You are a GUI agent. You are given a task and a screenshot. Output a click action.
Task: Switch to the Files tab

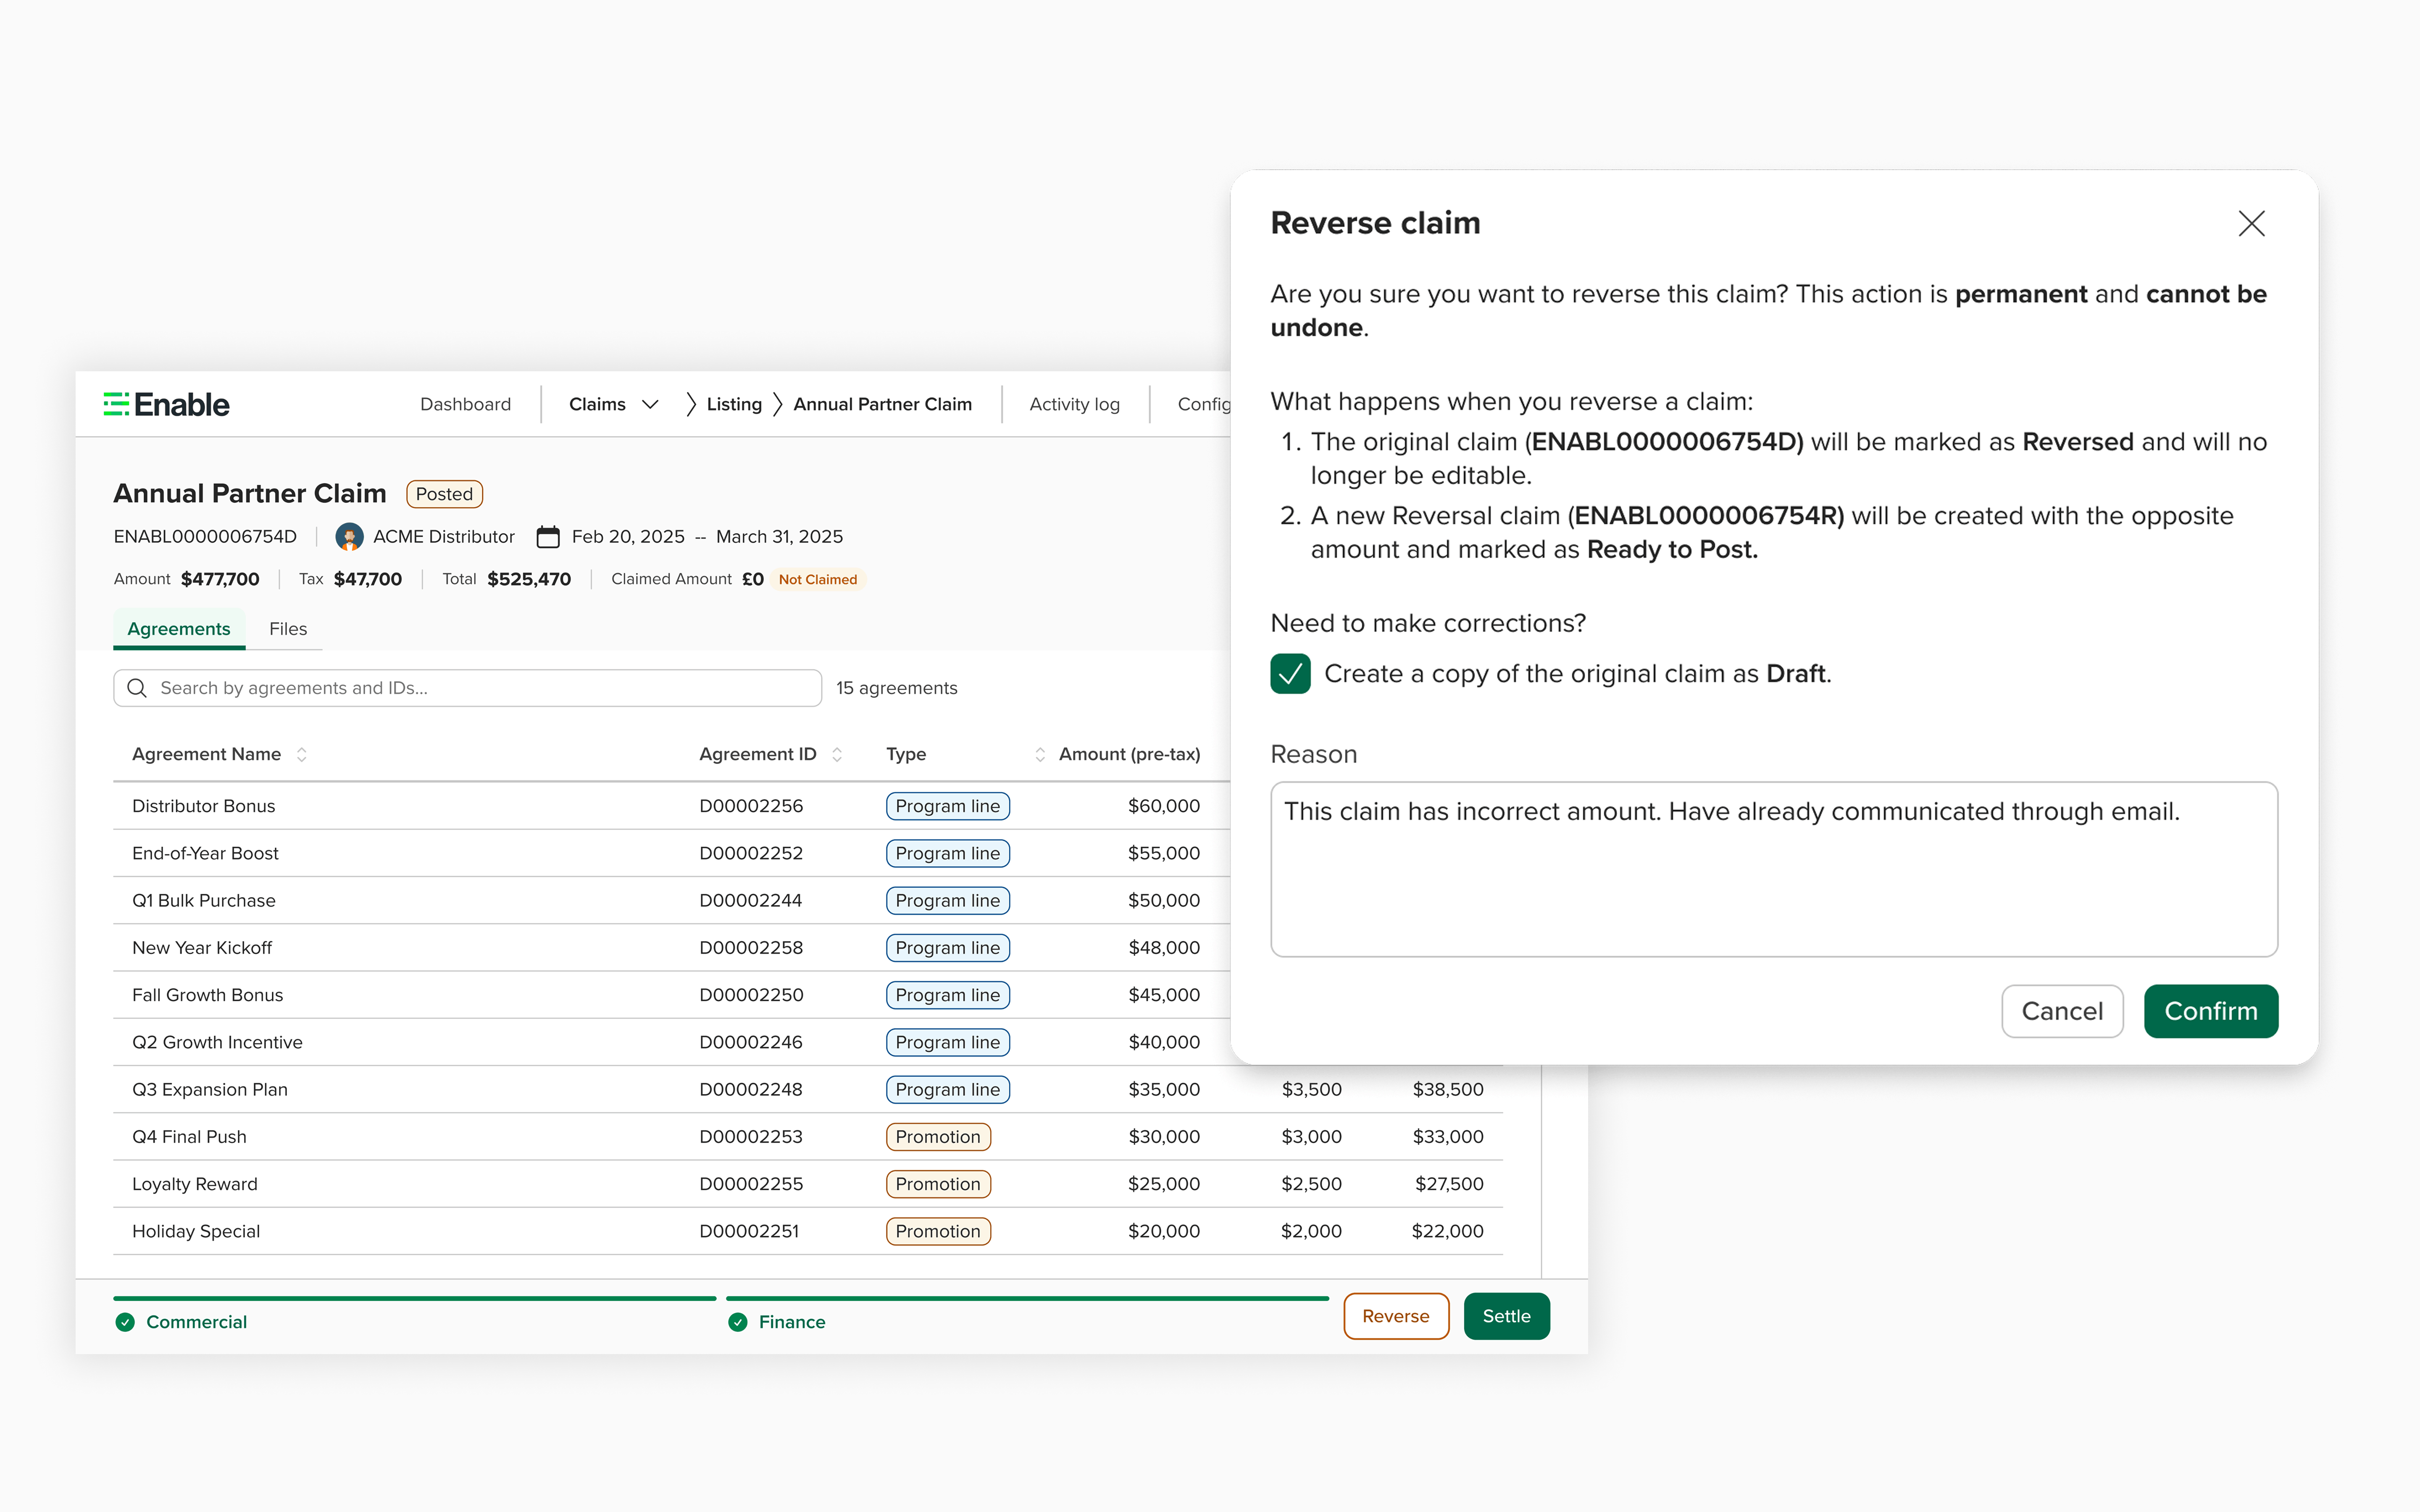pos(288,629)
